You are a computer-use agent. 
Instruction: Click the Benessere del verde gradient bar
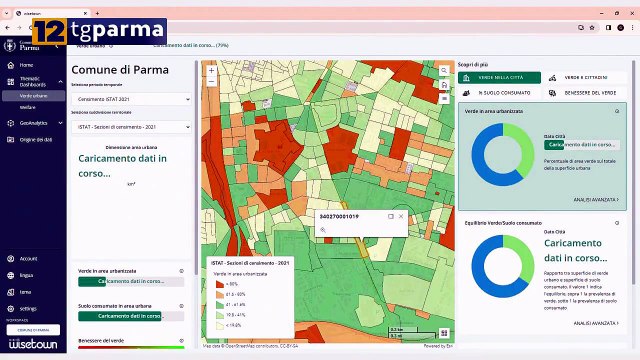pos(131,348)
